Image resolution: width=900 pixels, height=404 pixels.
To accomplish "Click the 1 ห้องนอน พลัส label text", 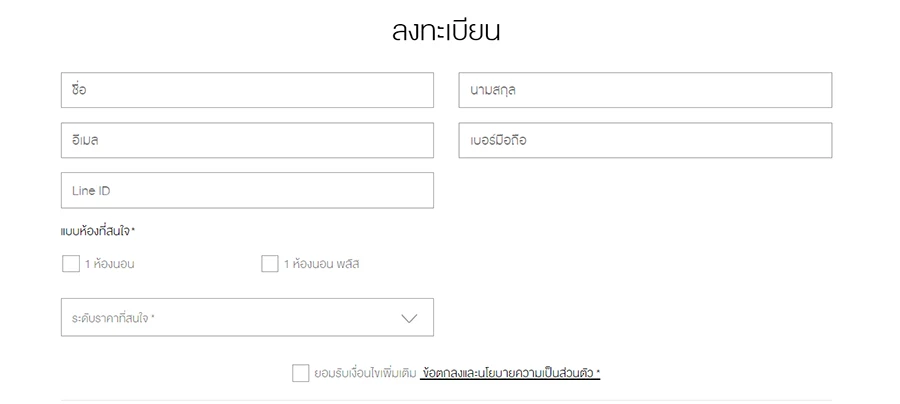I will tap(321, 264).
